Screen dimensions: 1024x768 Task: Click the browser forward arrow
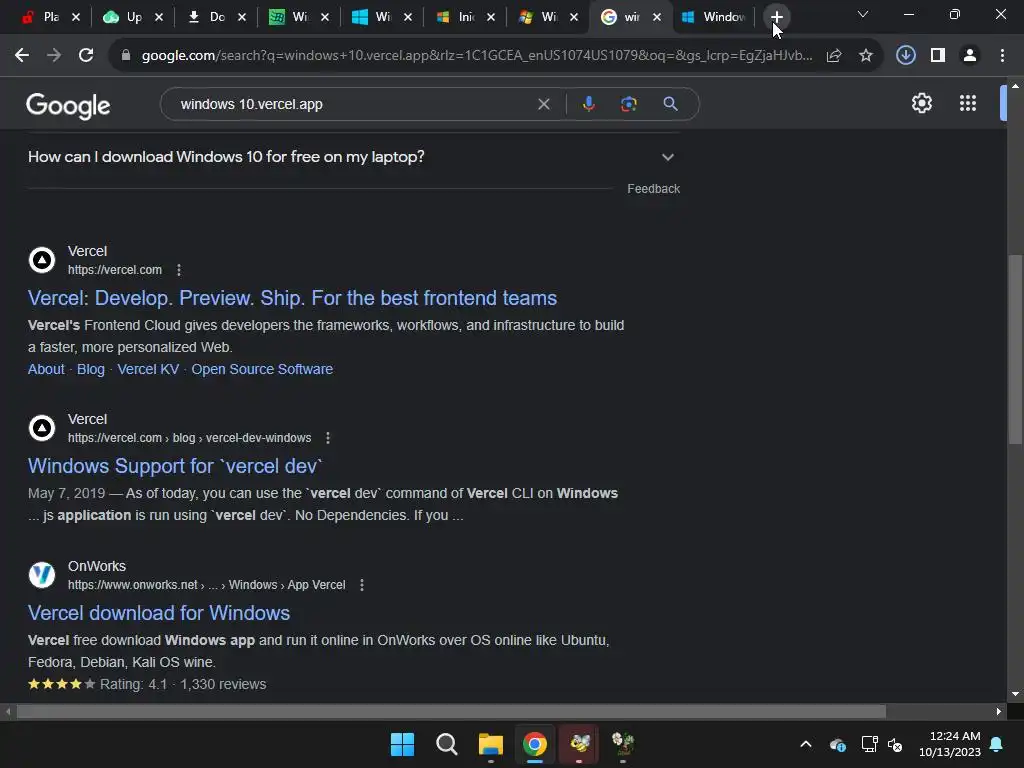pyautogui.click(x=54, y=56)
